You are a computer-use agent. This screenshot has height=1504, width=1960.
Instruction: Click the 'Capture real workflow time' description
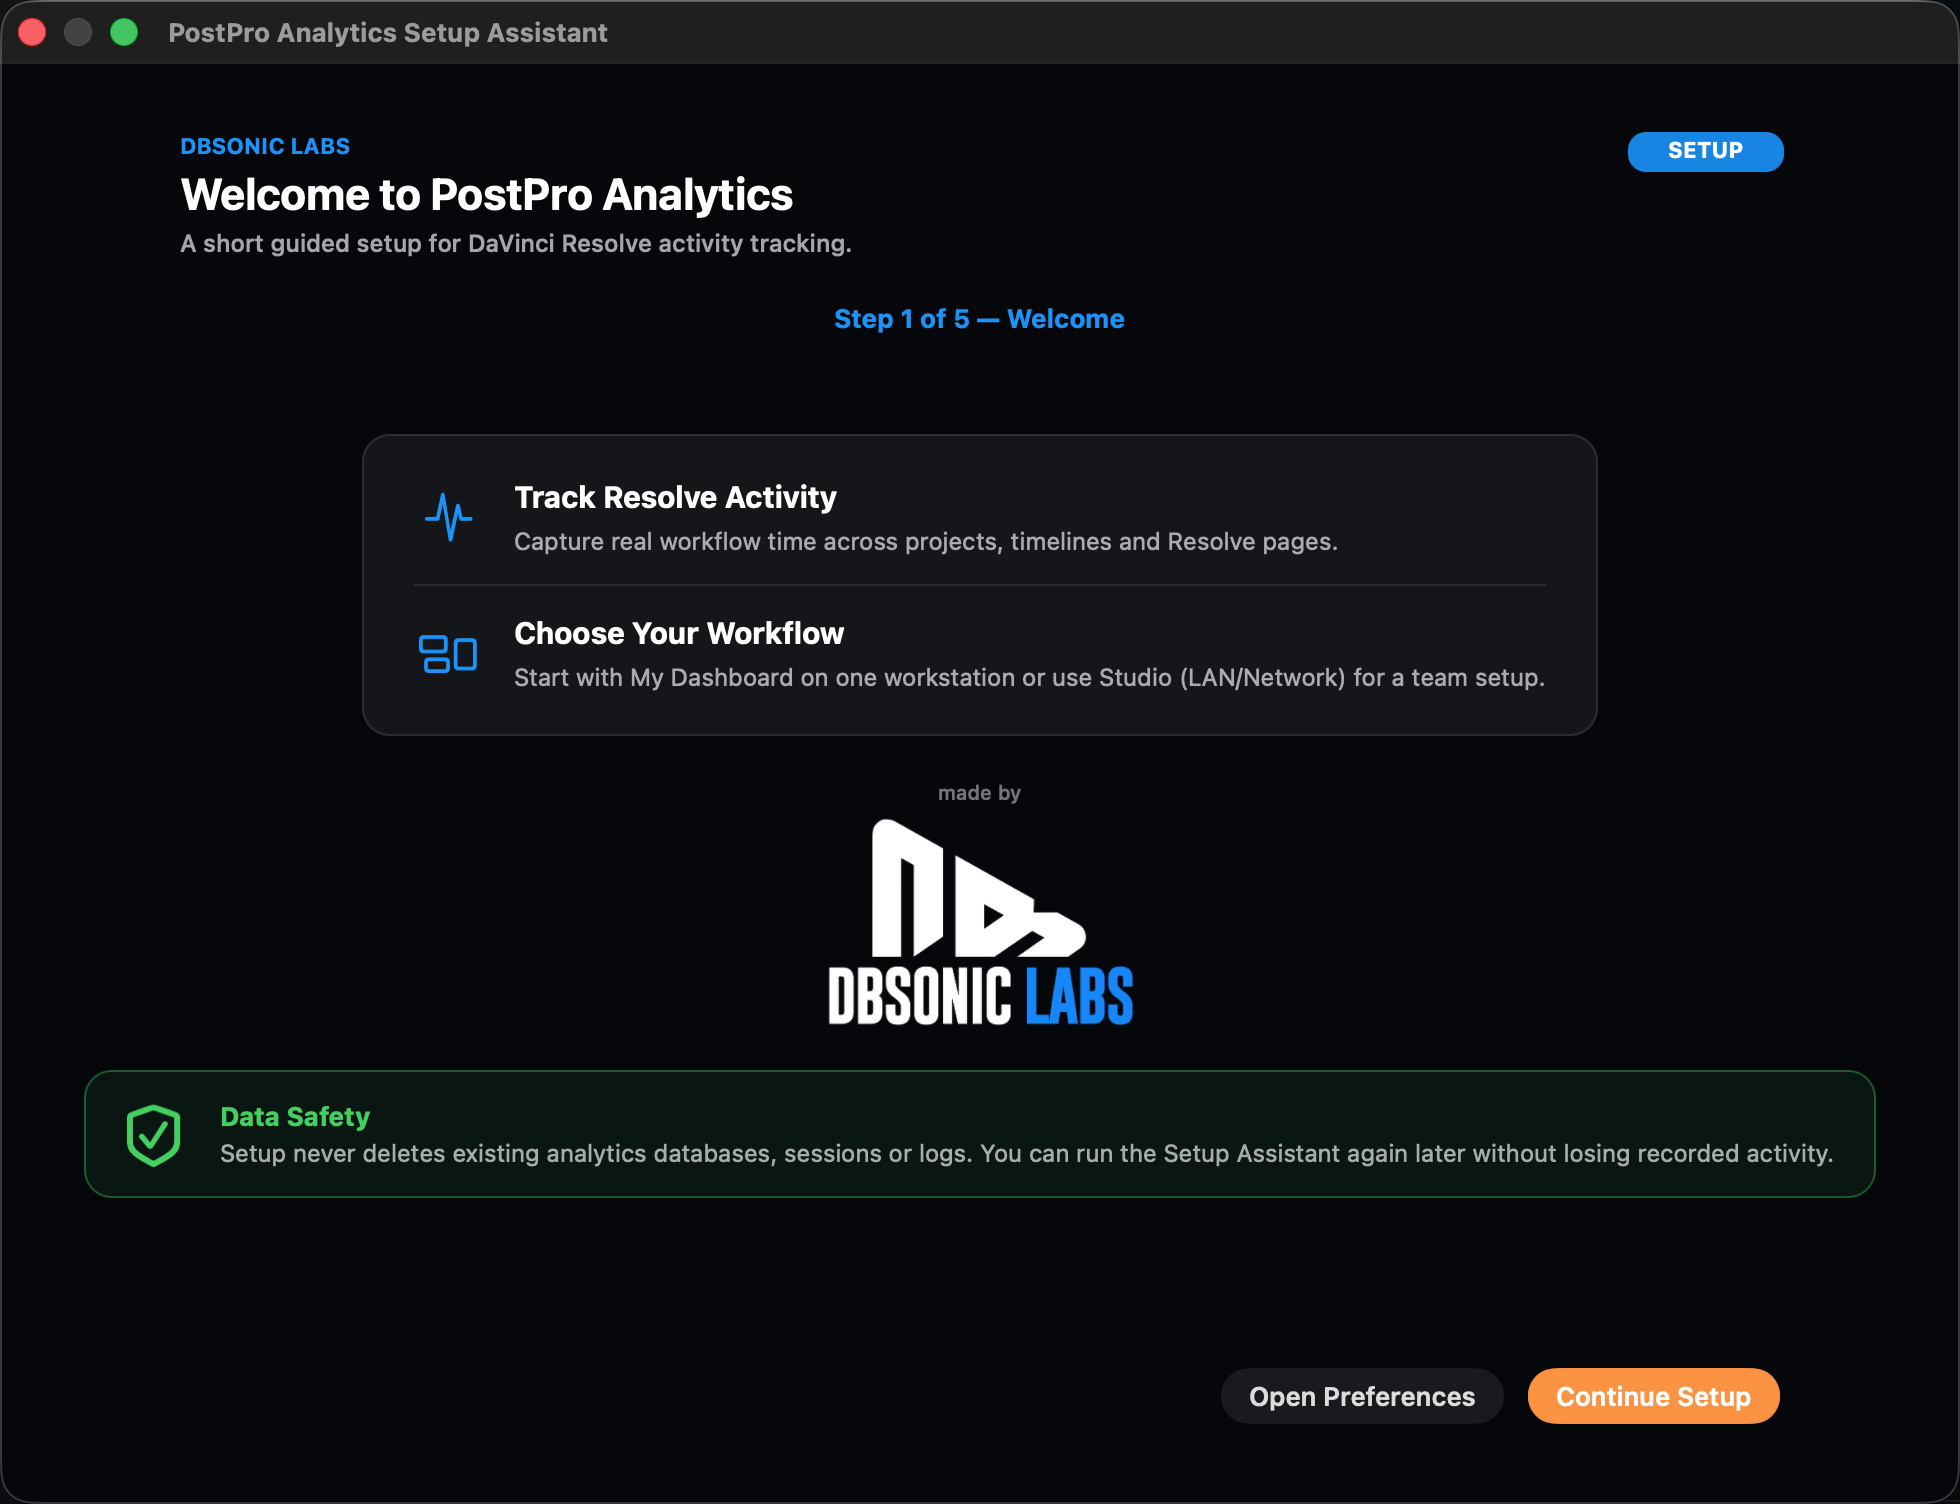(926, 541)
